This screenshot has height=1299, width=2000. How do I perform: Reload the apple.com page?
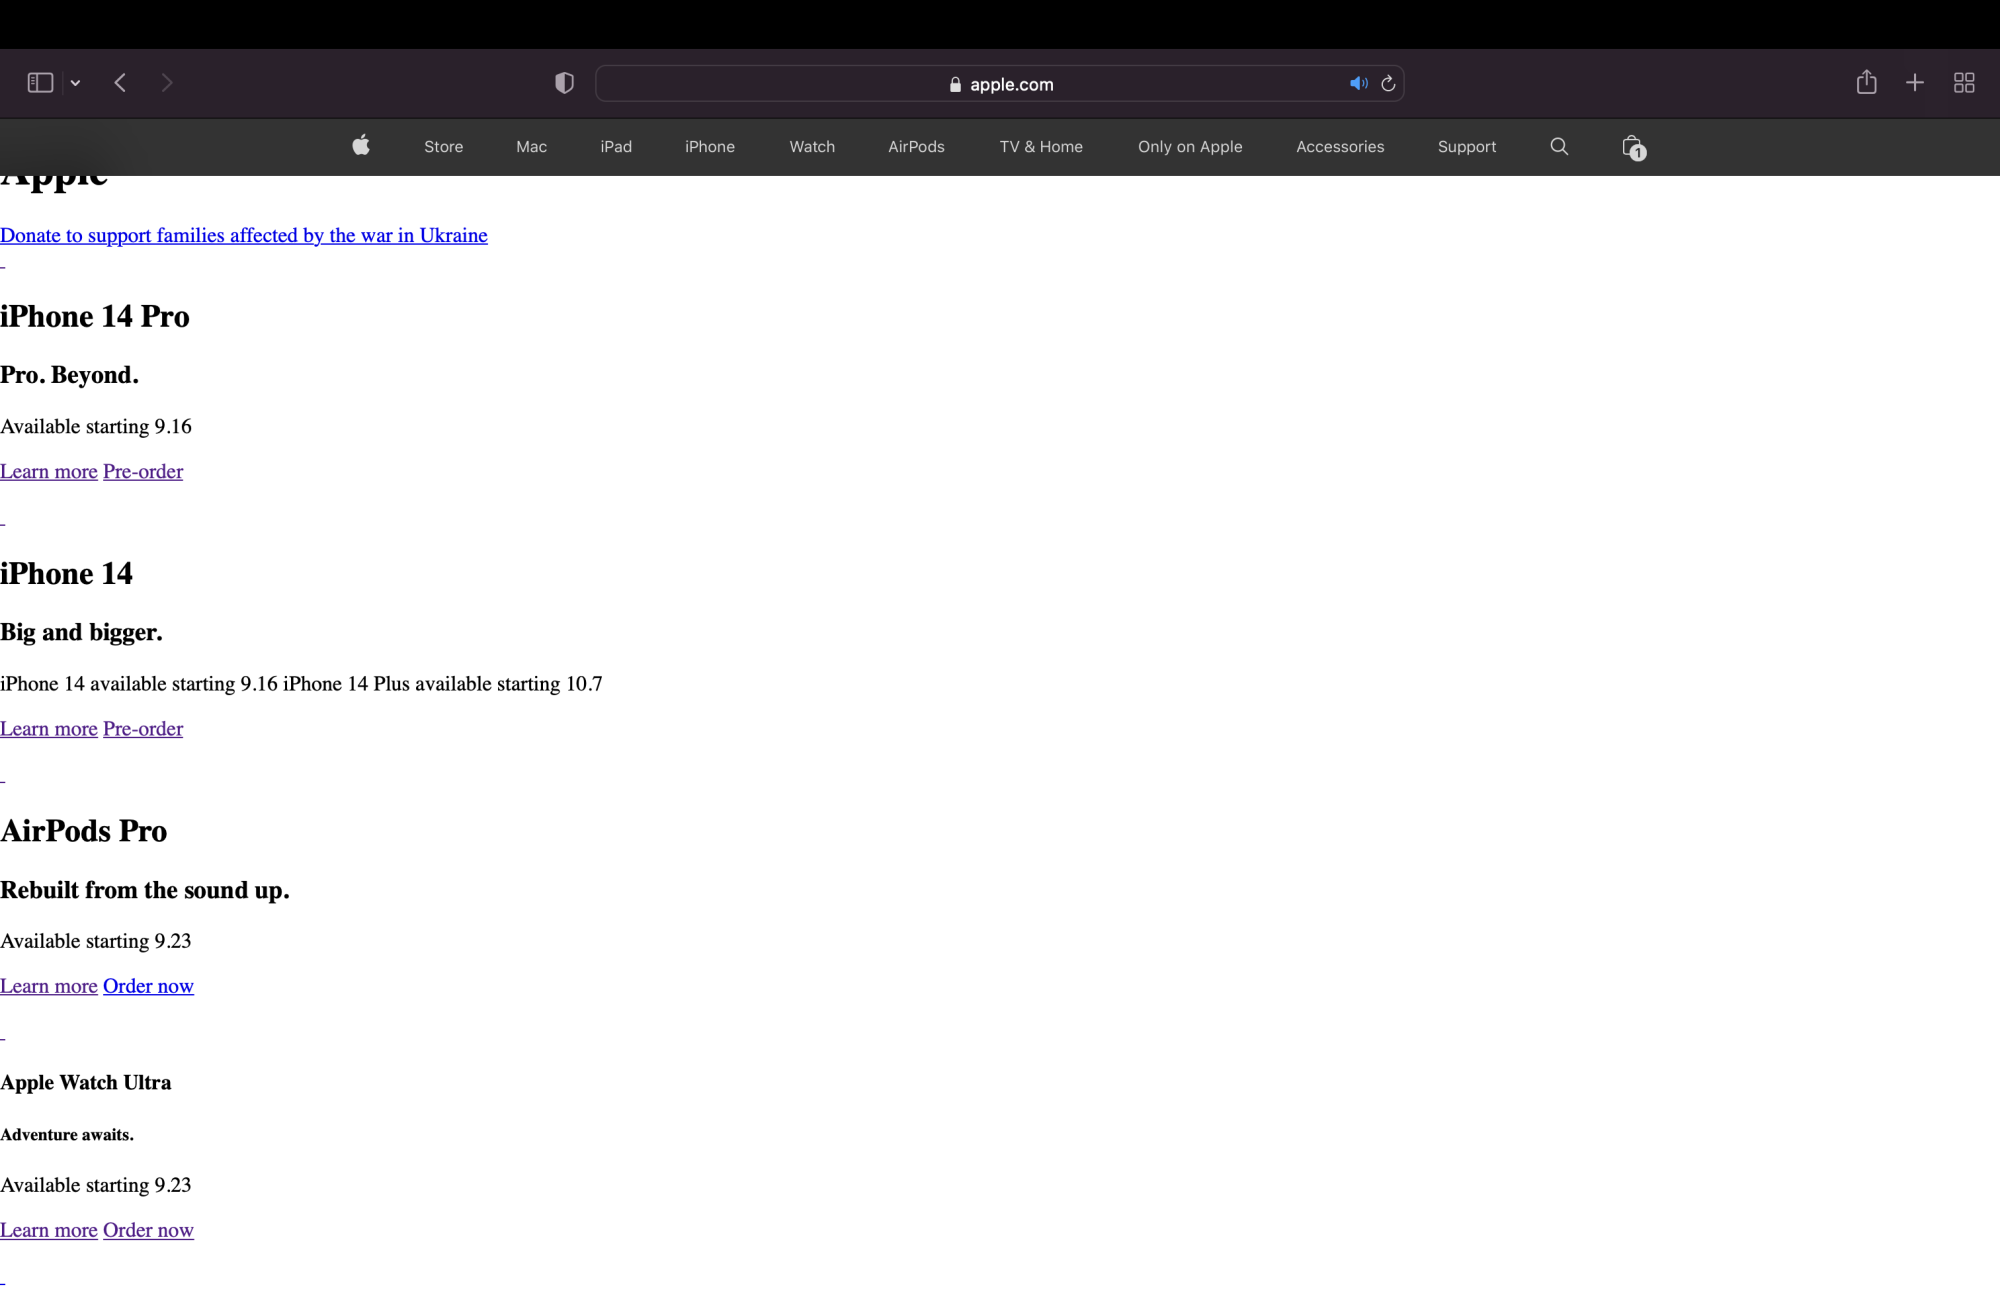click(x=1388, y=84)
